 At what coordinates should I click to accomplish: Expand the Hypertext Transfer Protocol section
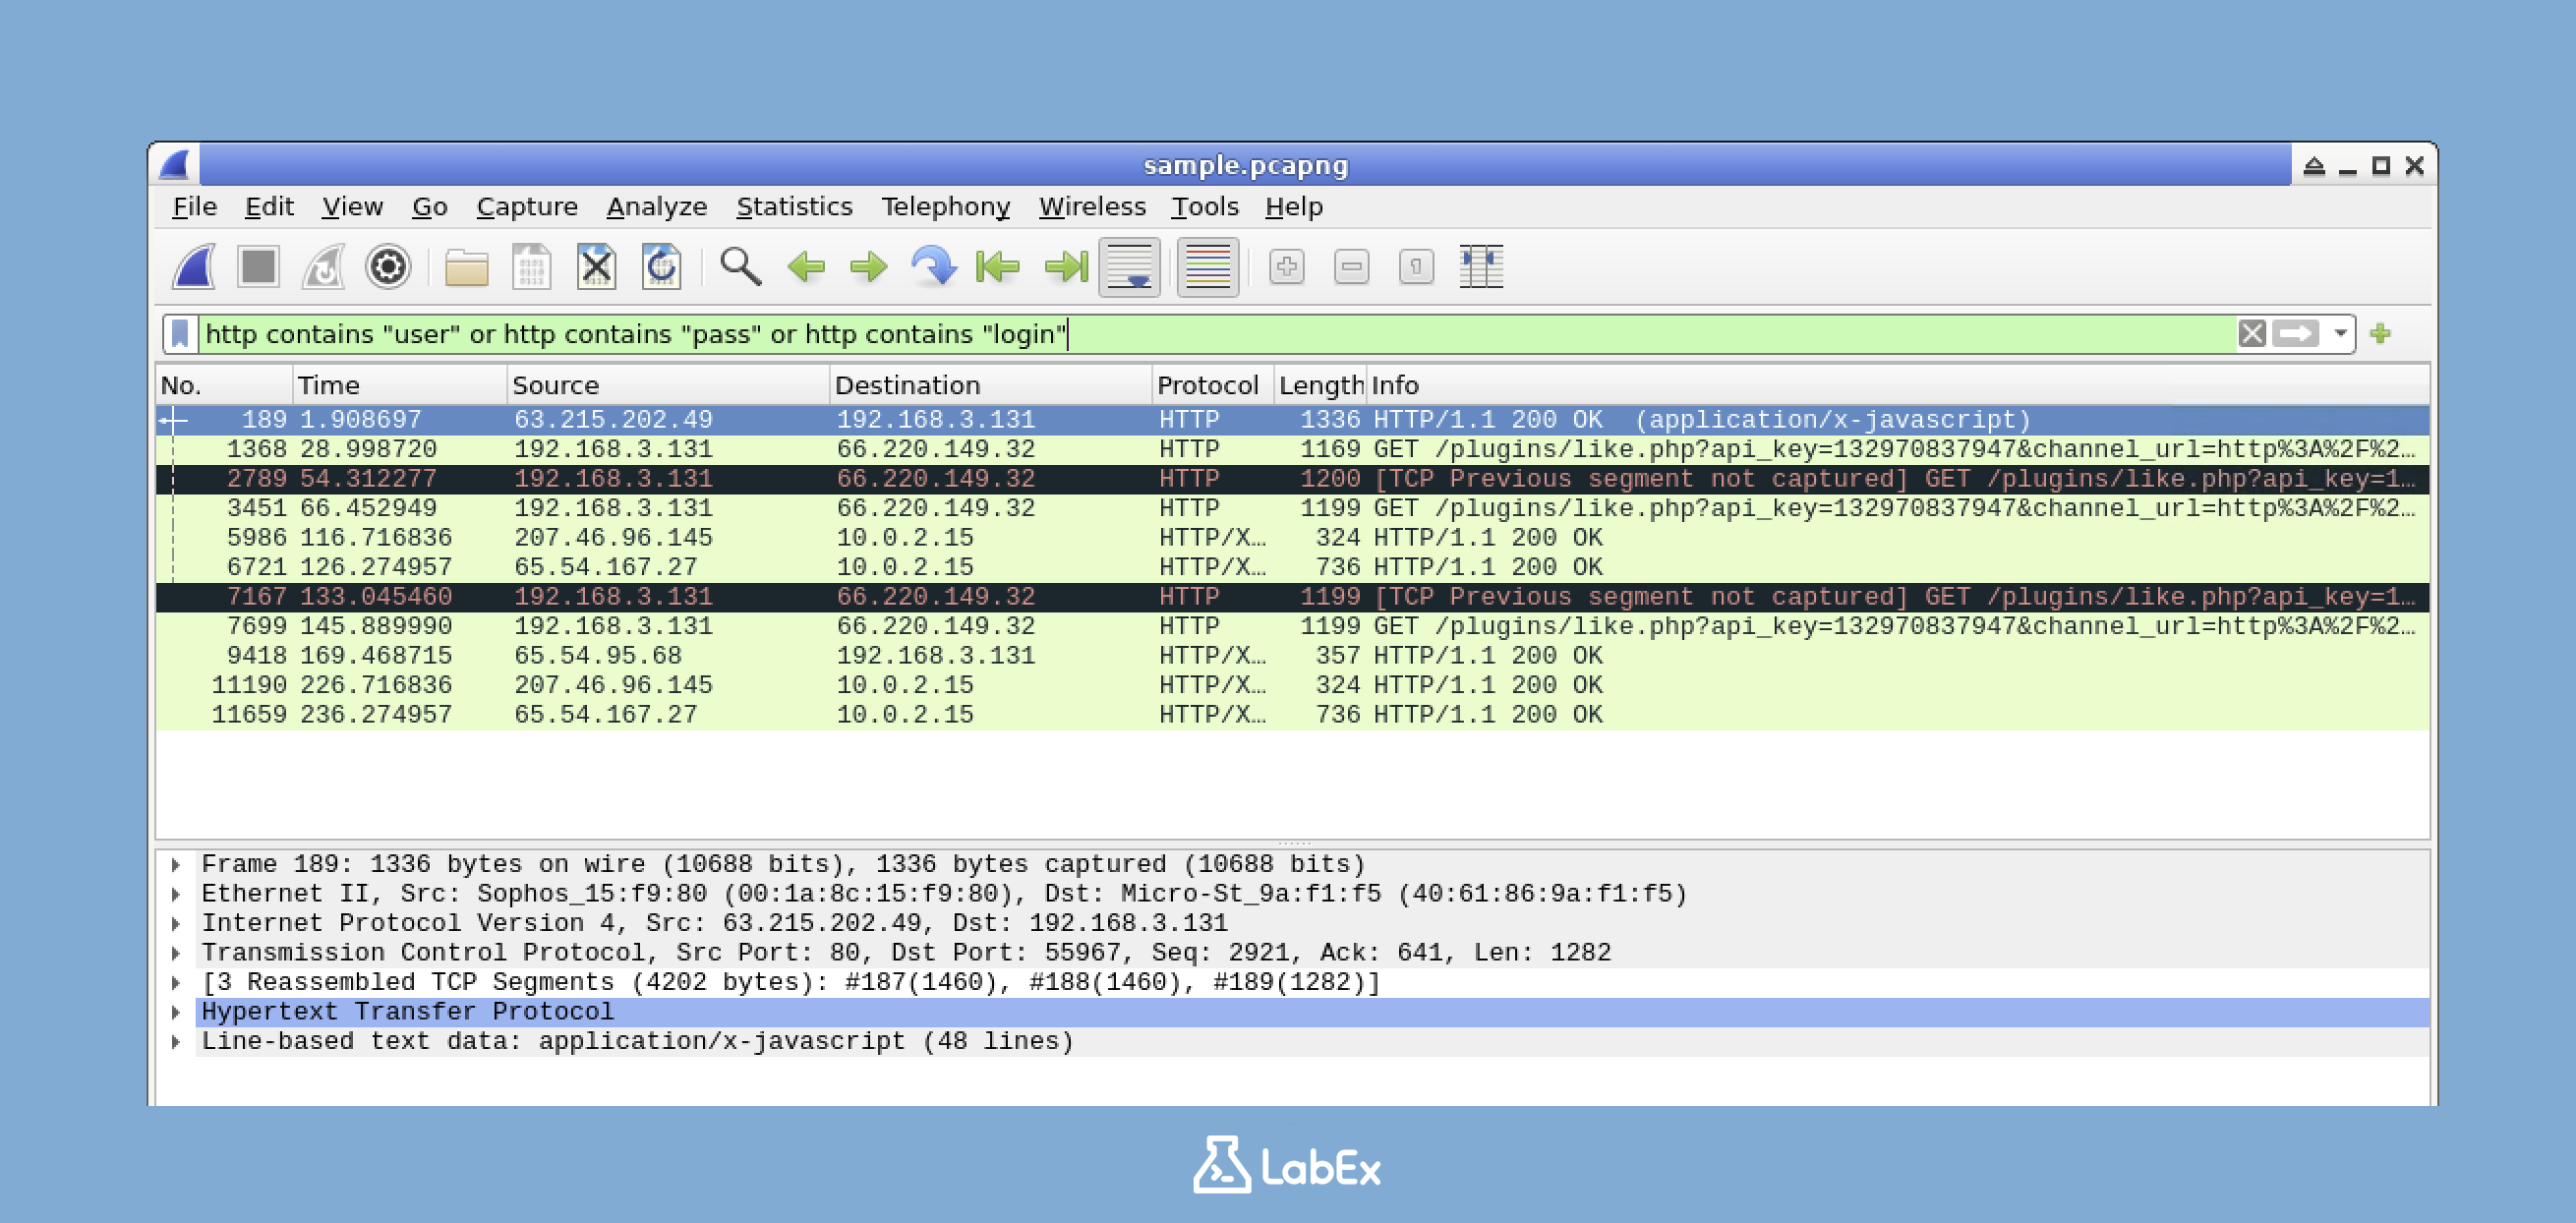coord(178,1011)
